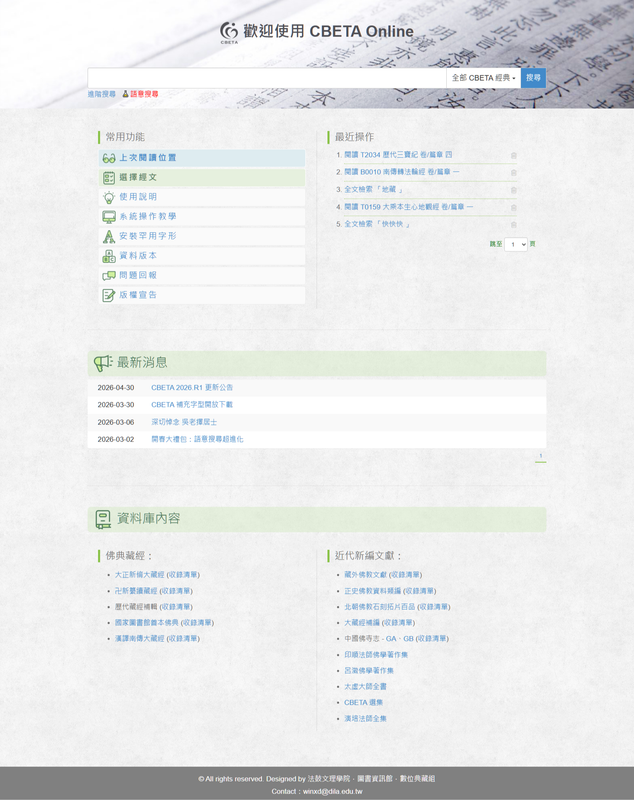This screenshot has width=634, height=800.
Task: Open the 正史佛教資料類編 collection link
Action: (372, 591)
